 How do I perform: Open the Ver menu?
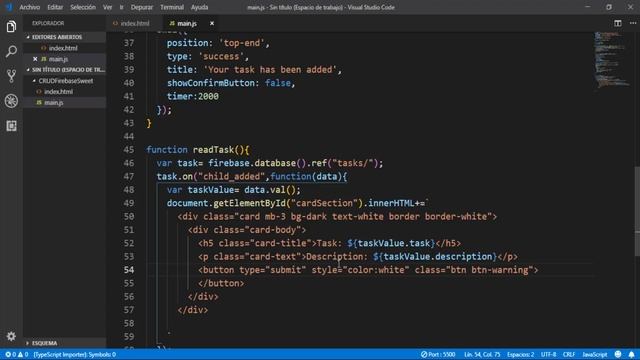pyautogui.click(x=107, y=7)
